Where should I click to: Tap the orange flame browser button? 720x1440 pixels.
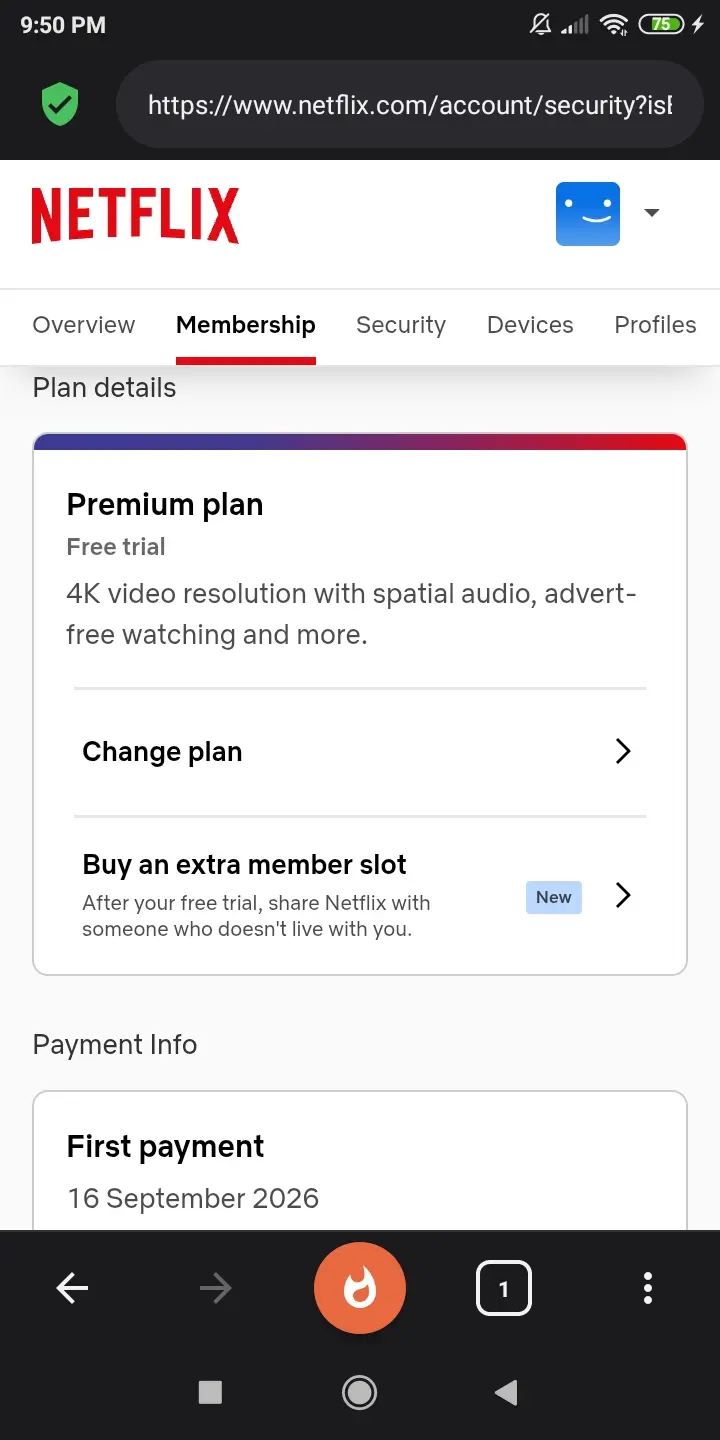pos(360,1289)
